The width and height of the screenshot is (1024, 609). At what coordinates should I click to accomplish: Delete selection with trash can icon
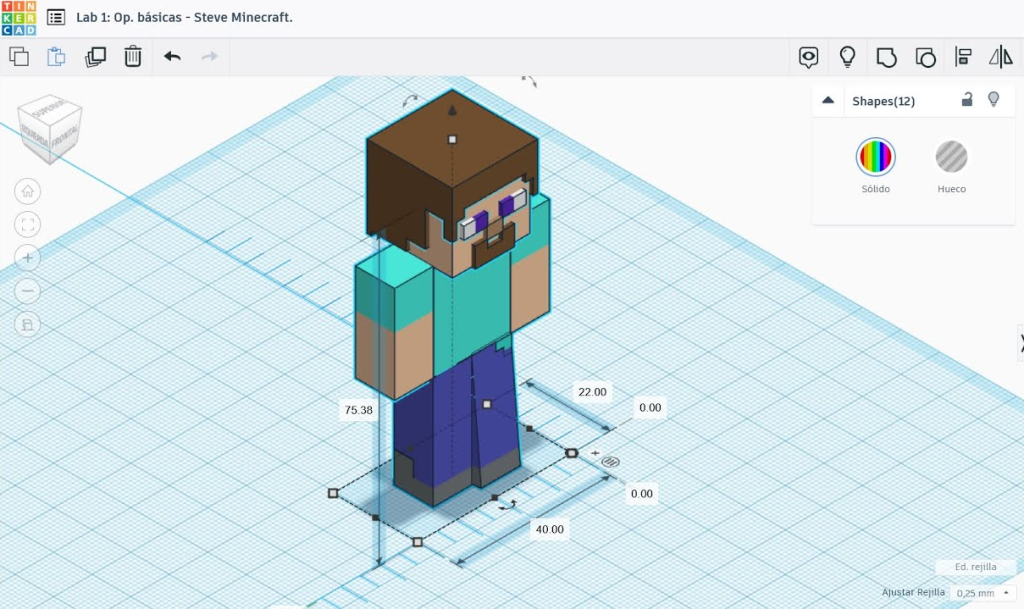(133, 57)
